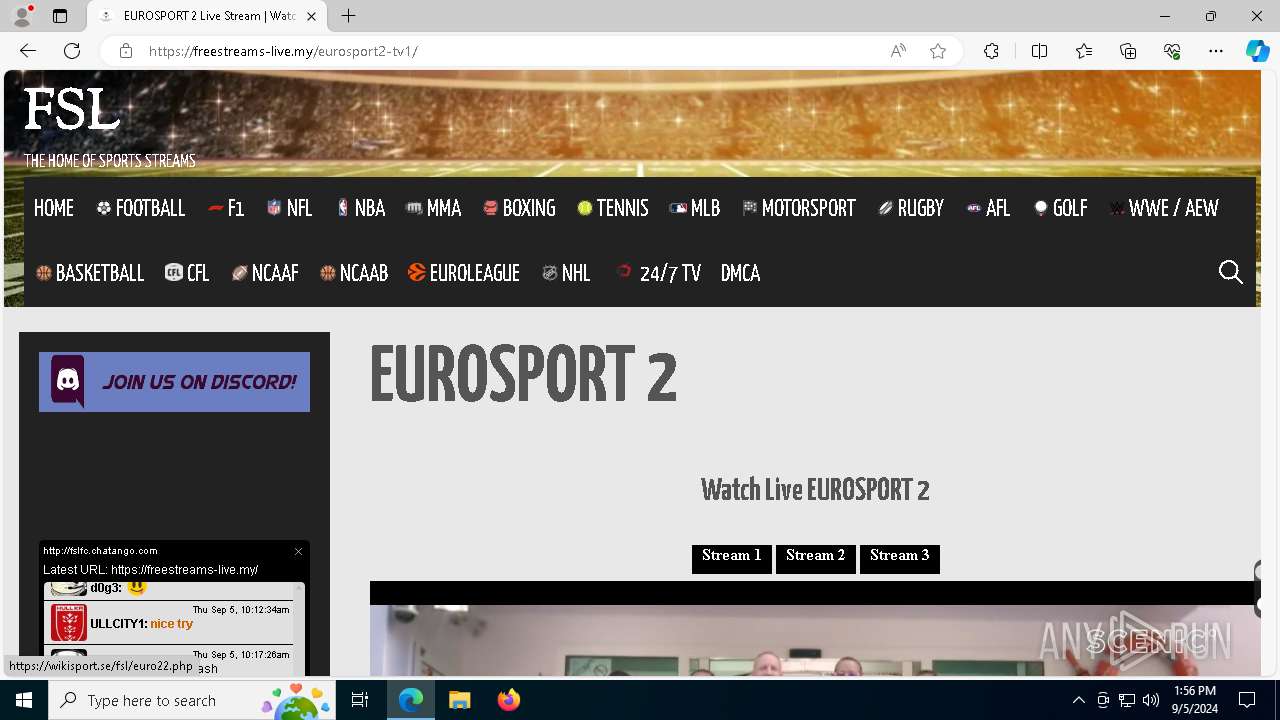
Task: Select Stream 2 button
Action: pyautogui.click(x=816, y=558)
